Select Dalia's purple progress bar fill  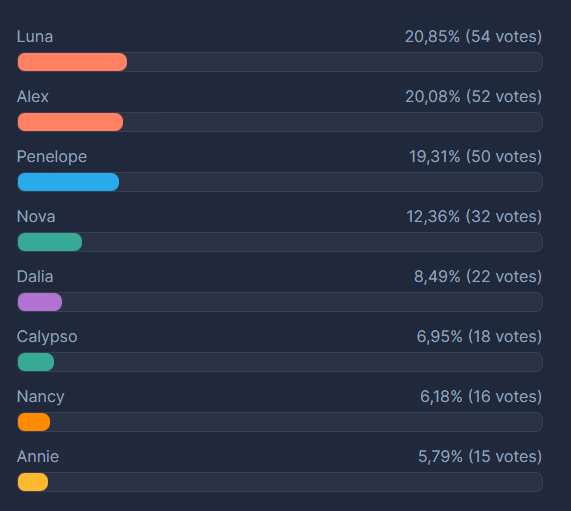pos(40,302)
